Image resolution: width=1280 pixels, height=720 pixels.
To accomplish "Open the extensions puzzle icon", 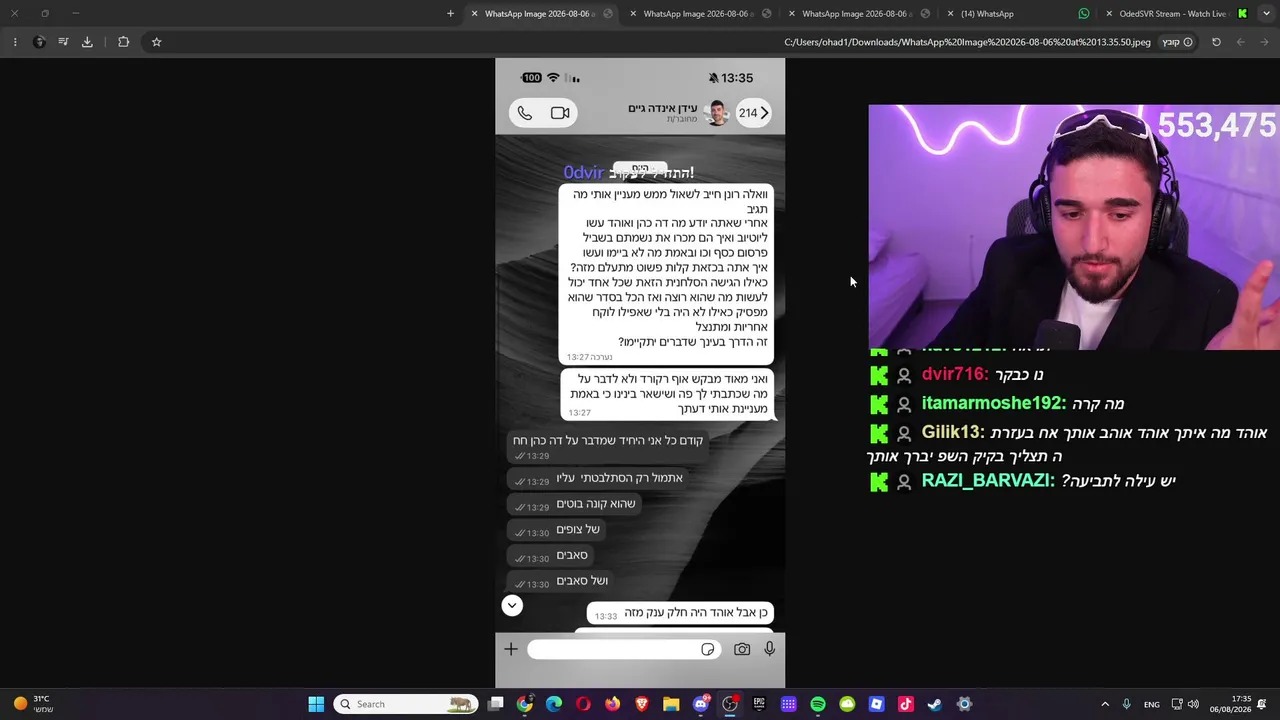I will (x=124, y=42).
